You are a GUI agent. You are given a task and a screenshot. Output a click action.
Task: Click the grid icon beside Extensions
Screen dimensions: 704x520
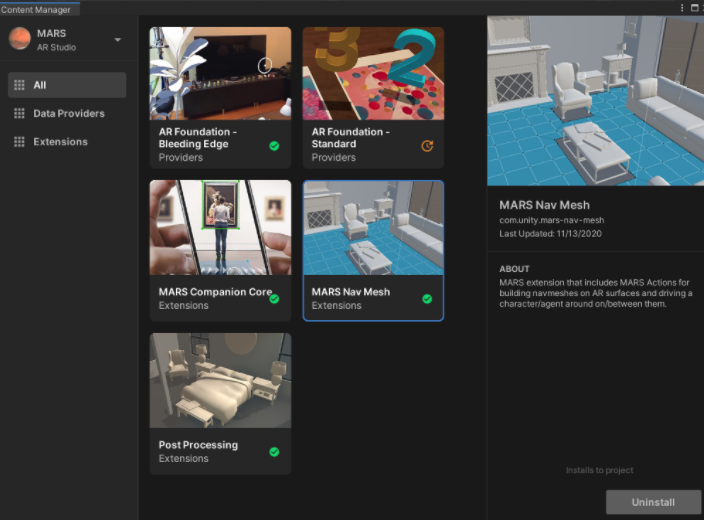[x=19, y=141]
